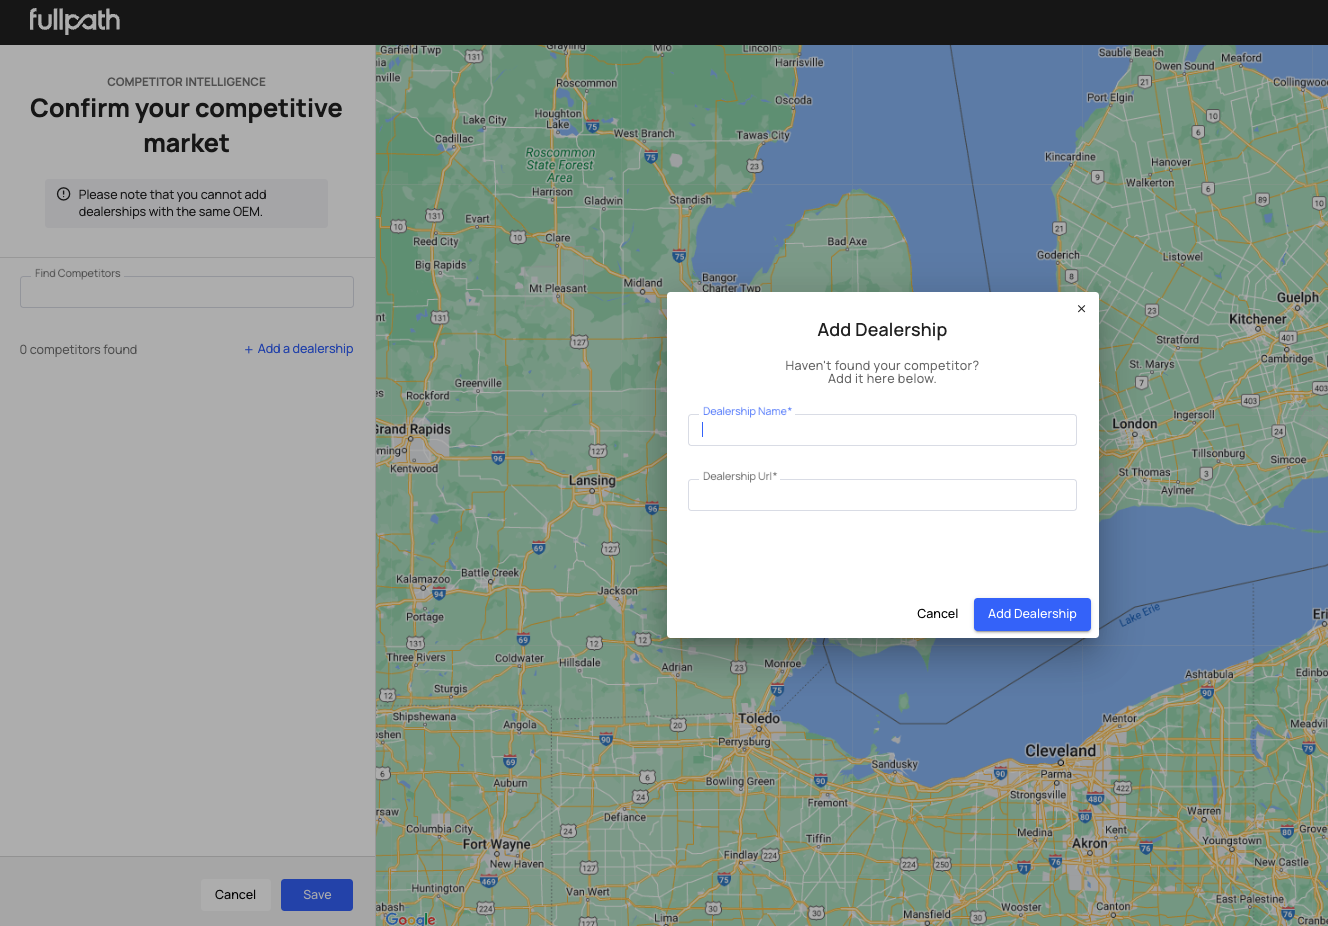This screenshot has height=926, width=1328.
Task: Click the Toledo city label on map
Action: pos(759,719)
